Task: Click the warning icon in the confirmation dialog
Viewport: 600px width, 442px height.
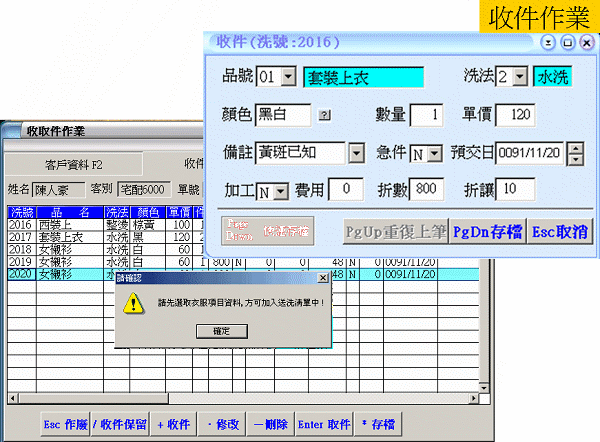Action: coord(129,303)
